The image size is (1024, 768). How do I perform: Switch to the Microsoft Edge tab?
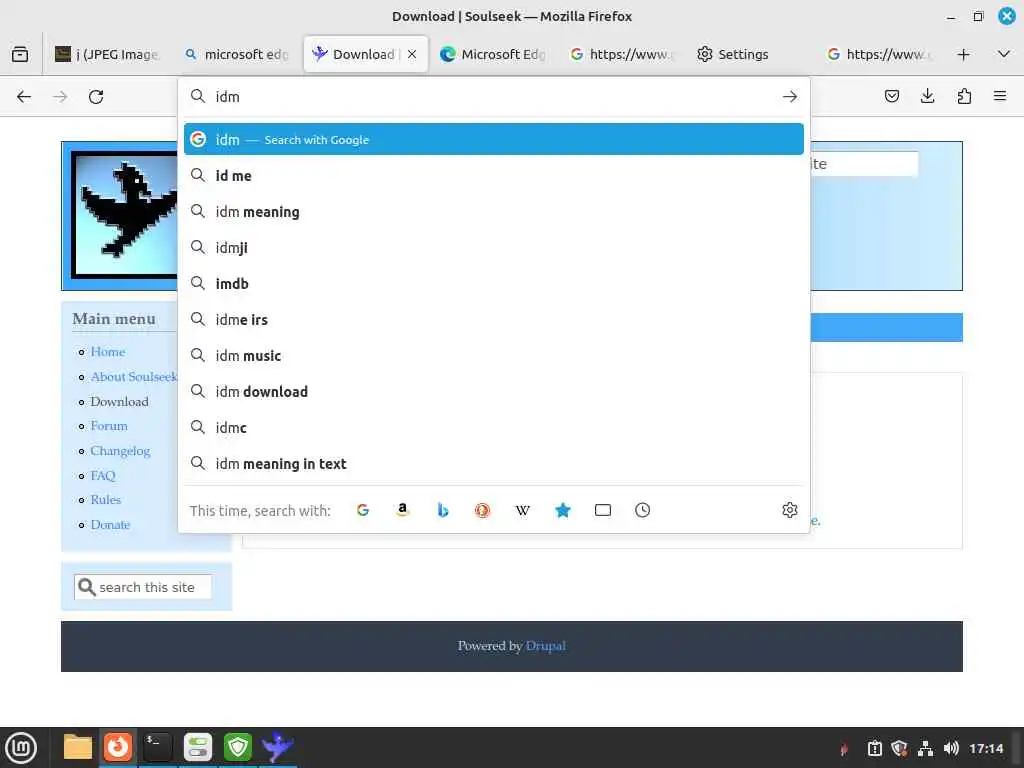(x=493, y=54)
